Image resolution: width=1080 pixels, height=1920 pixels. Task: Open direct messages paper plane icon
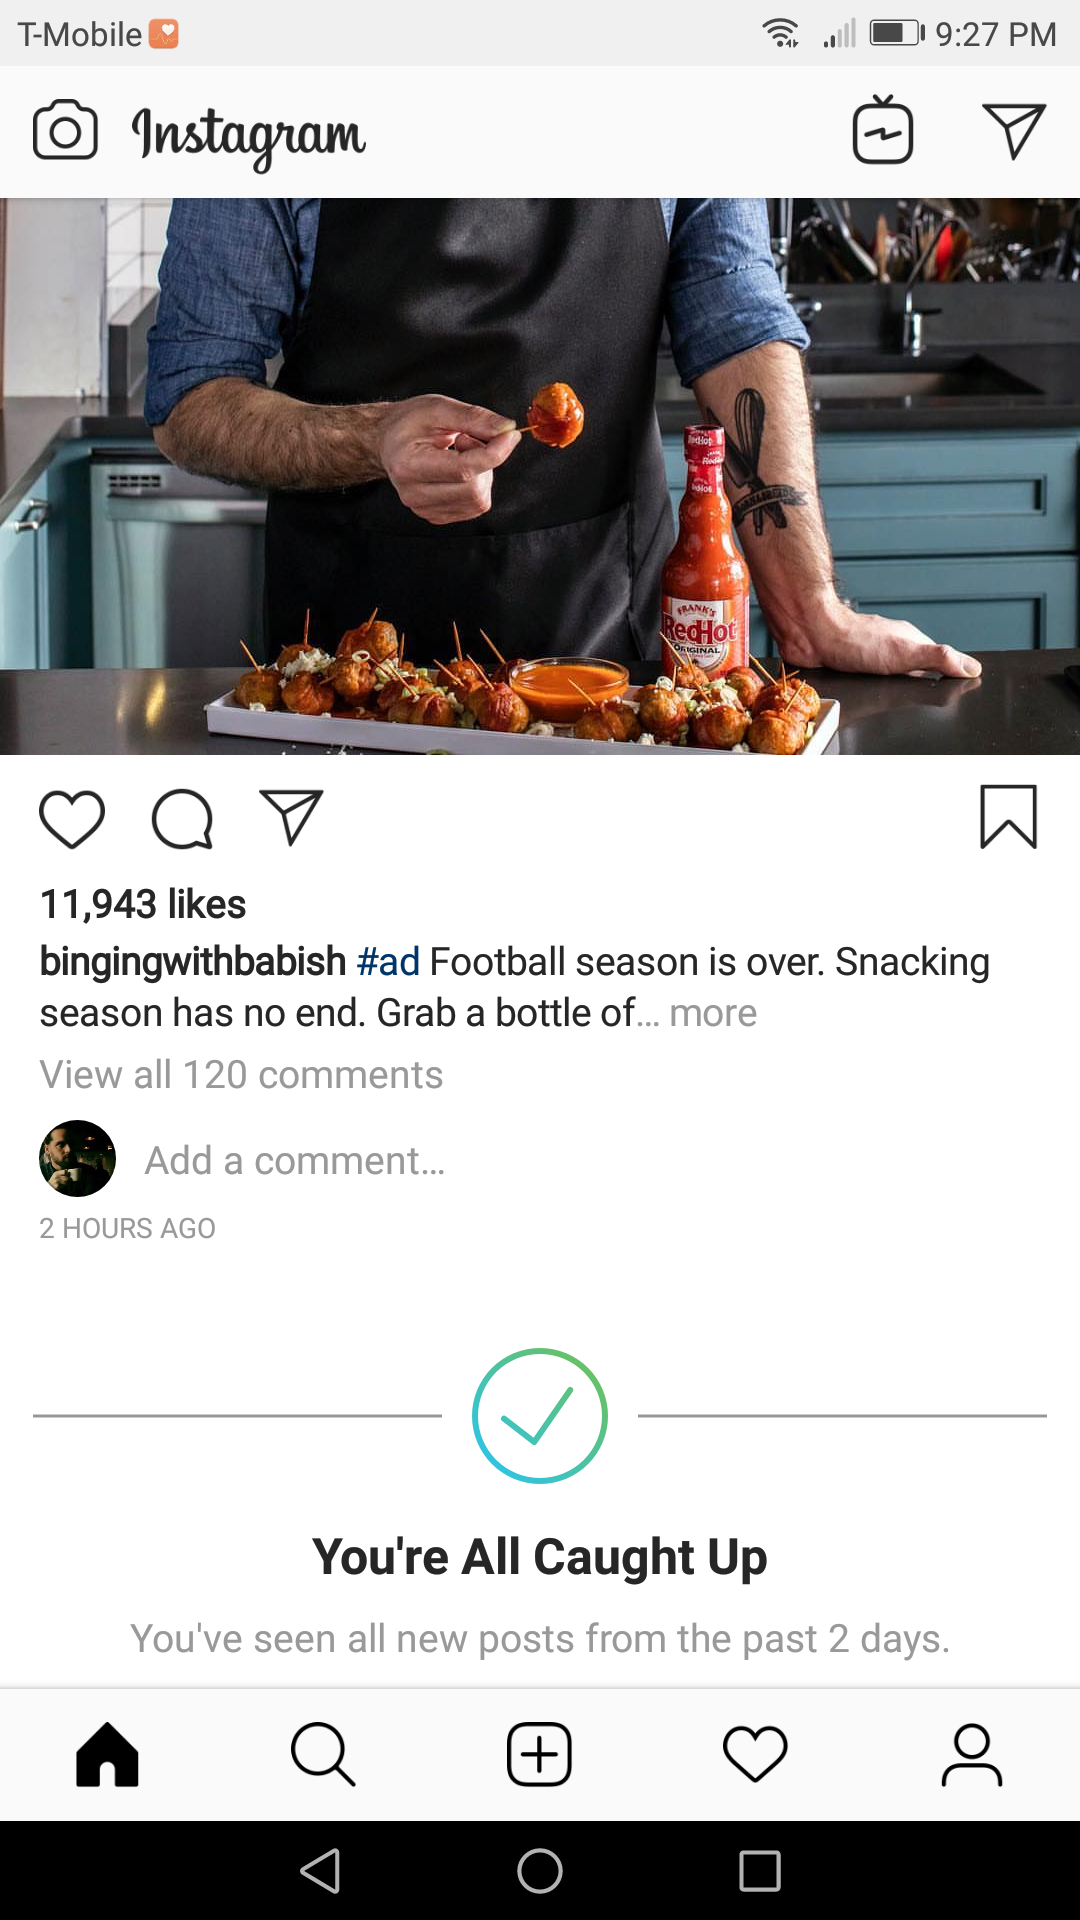point(1013,131)
